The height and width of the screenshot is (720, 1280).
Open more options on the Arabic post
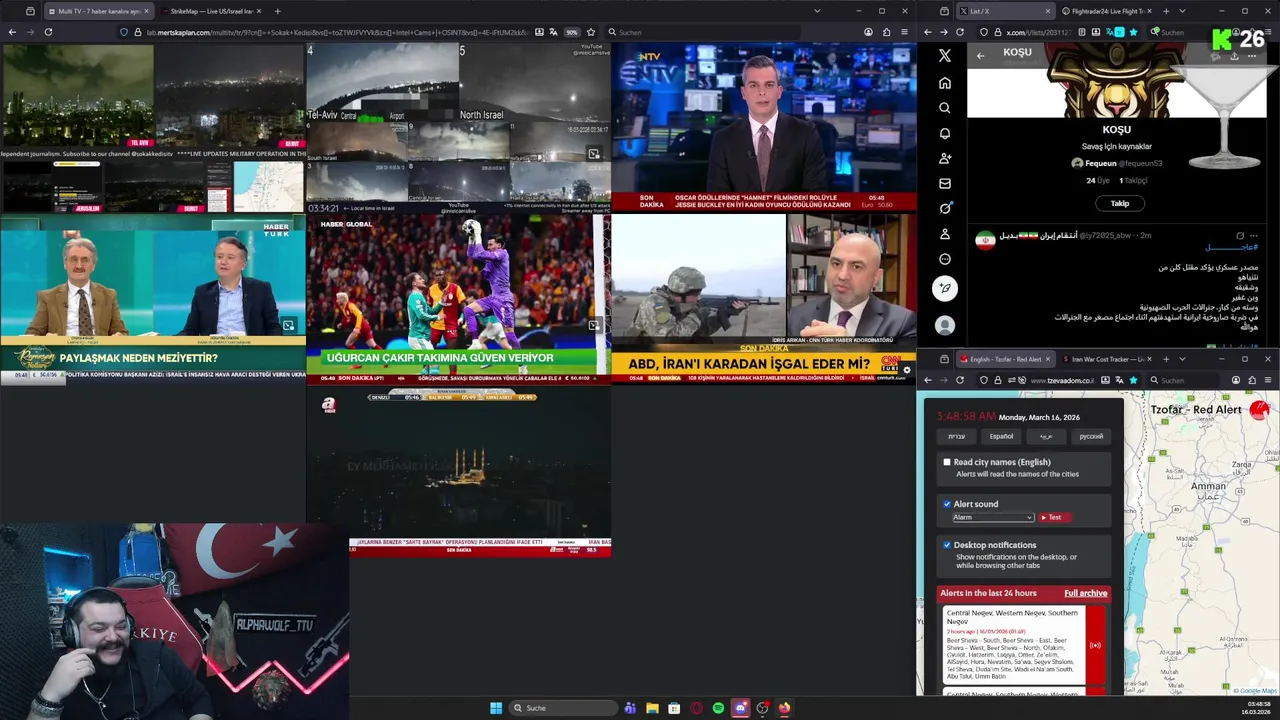(x=1254, y=236)
